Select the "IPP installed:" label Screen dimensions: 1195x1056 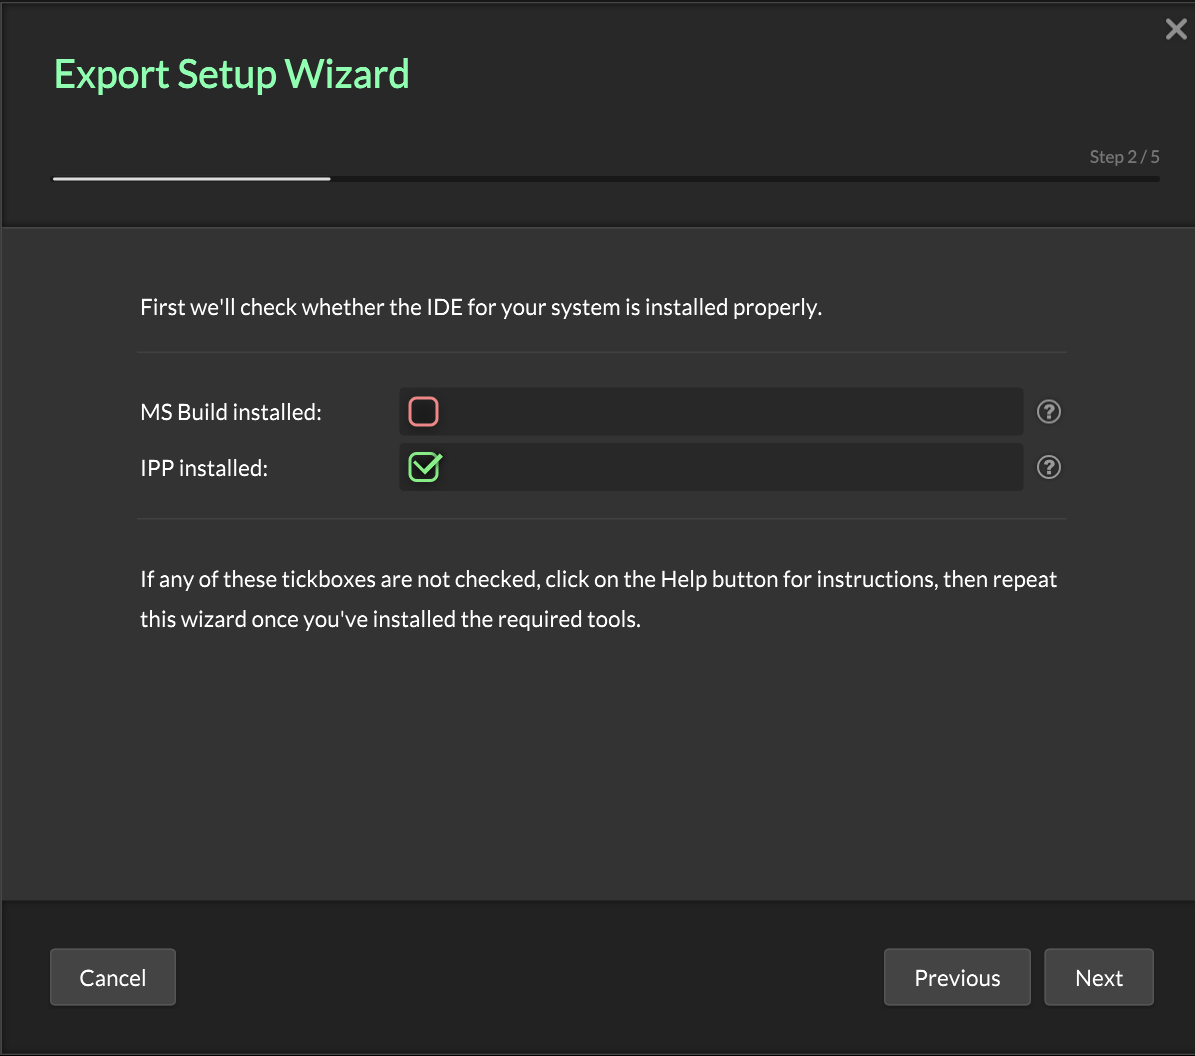click(x=204, y=468)
